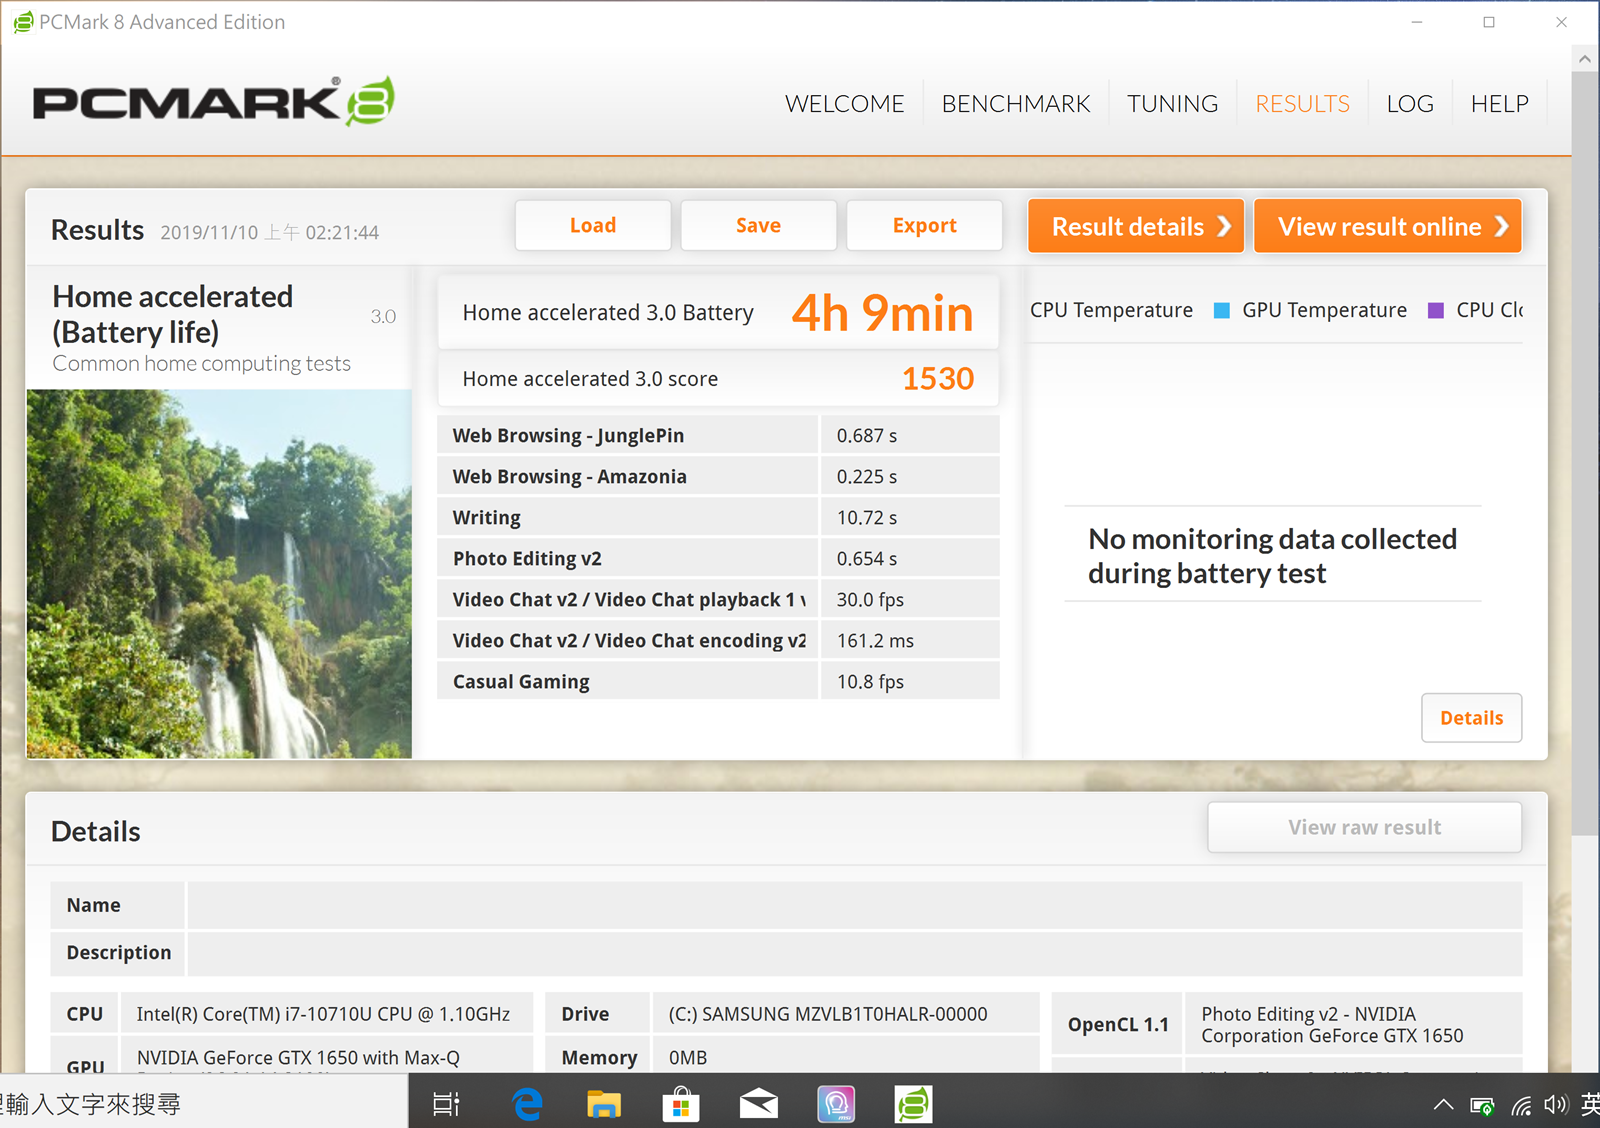Go to the LOG tab
This screenshot has width=1600, height=1128.
[1409, 104]
